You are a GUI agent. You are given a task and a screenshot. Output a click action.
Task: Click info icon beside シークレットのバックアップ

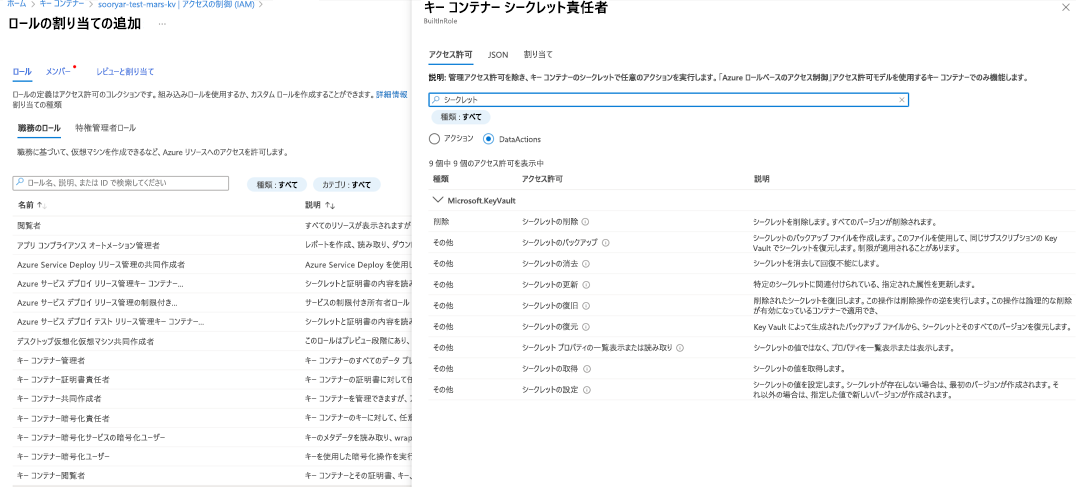pos(606,242)
